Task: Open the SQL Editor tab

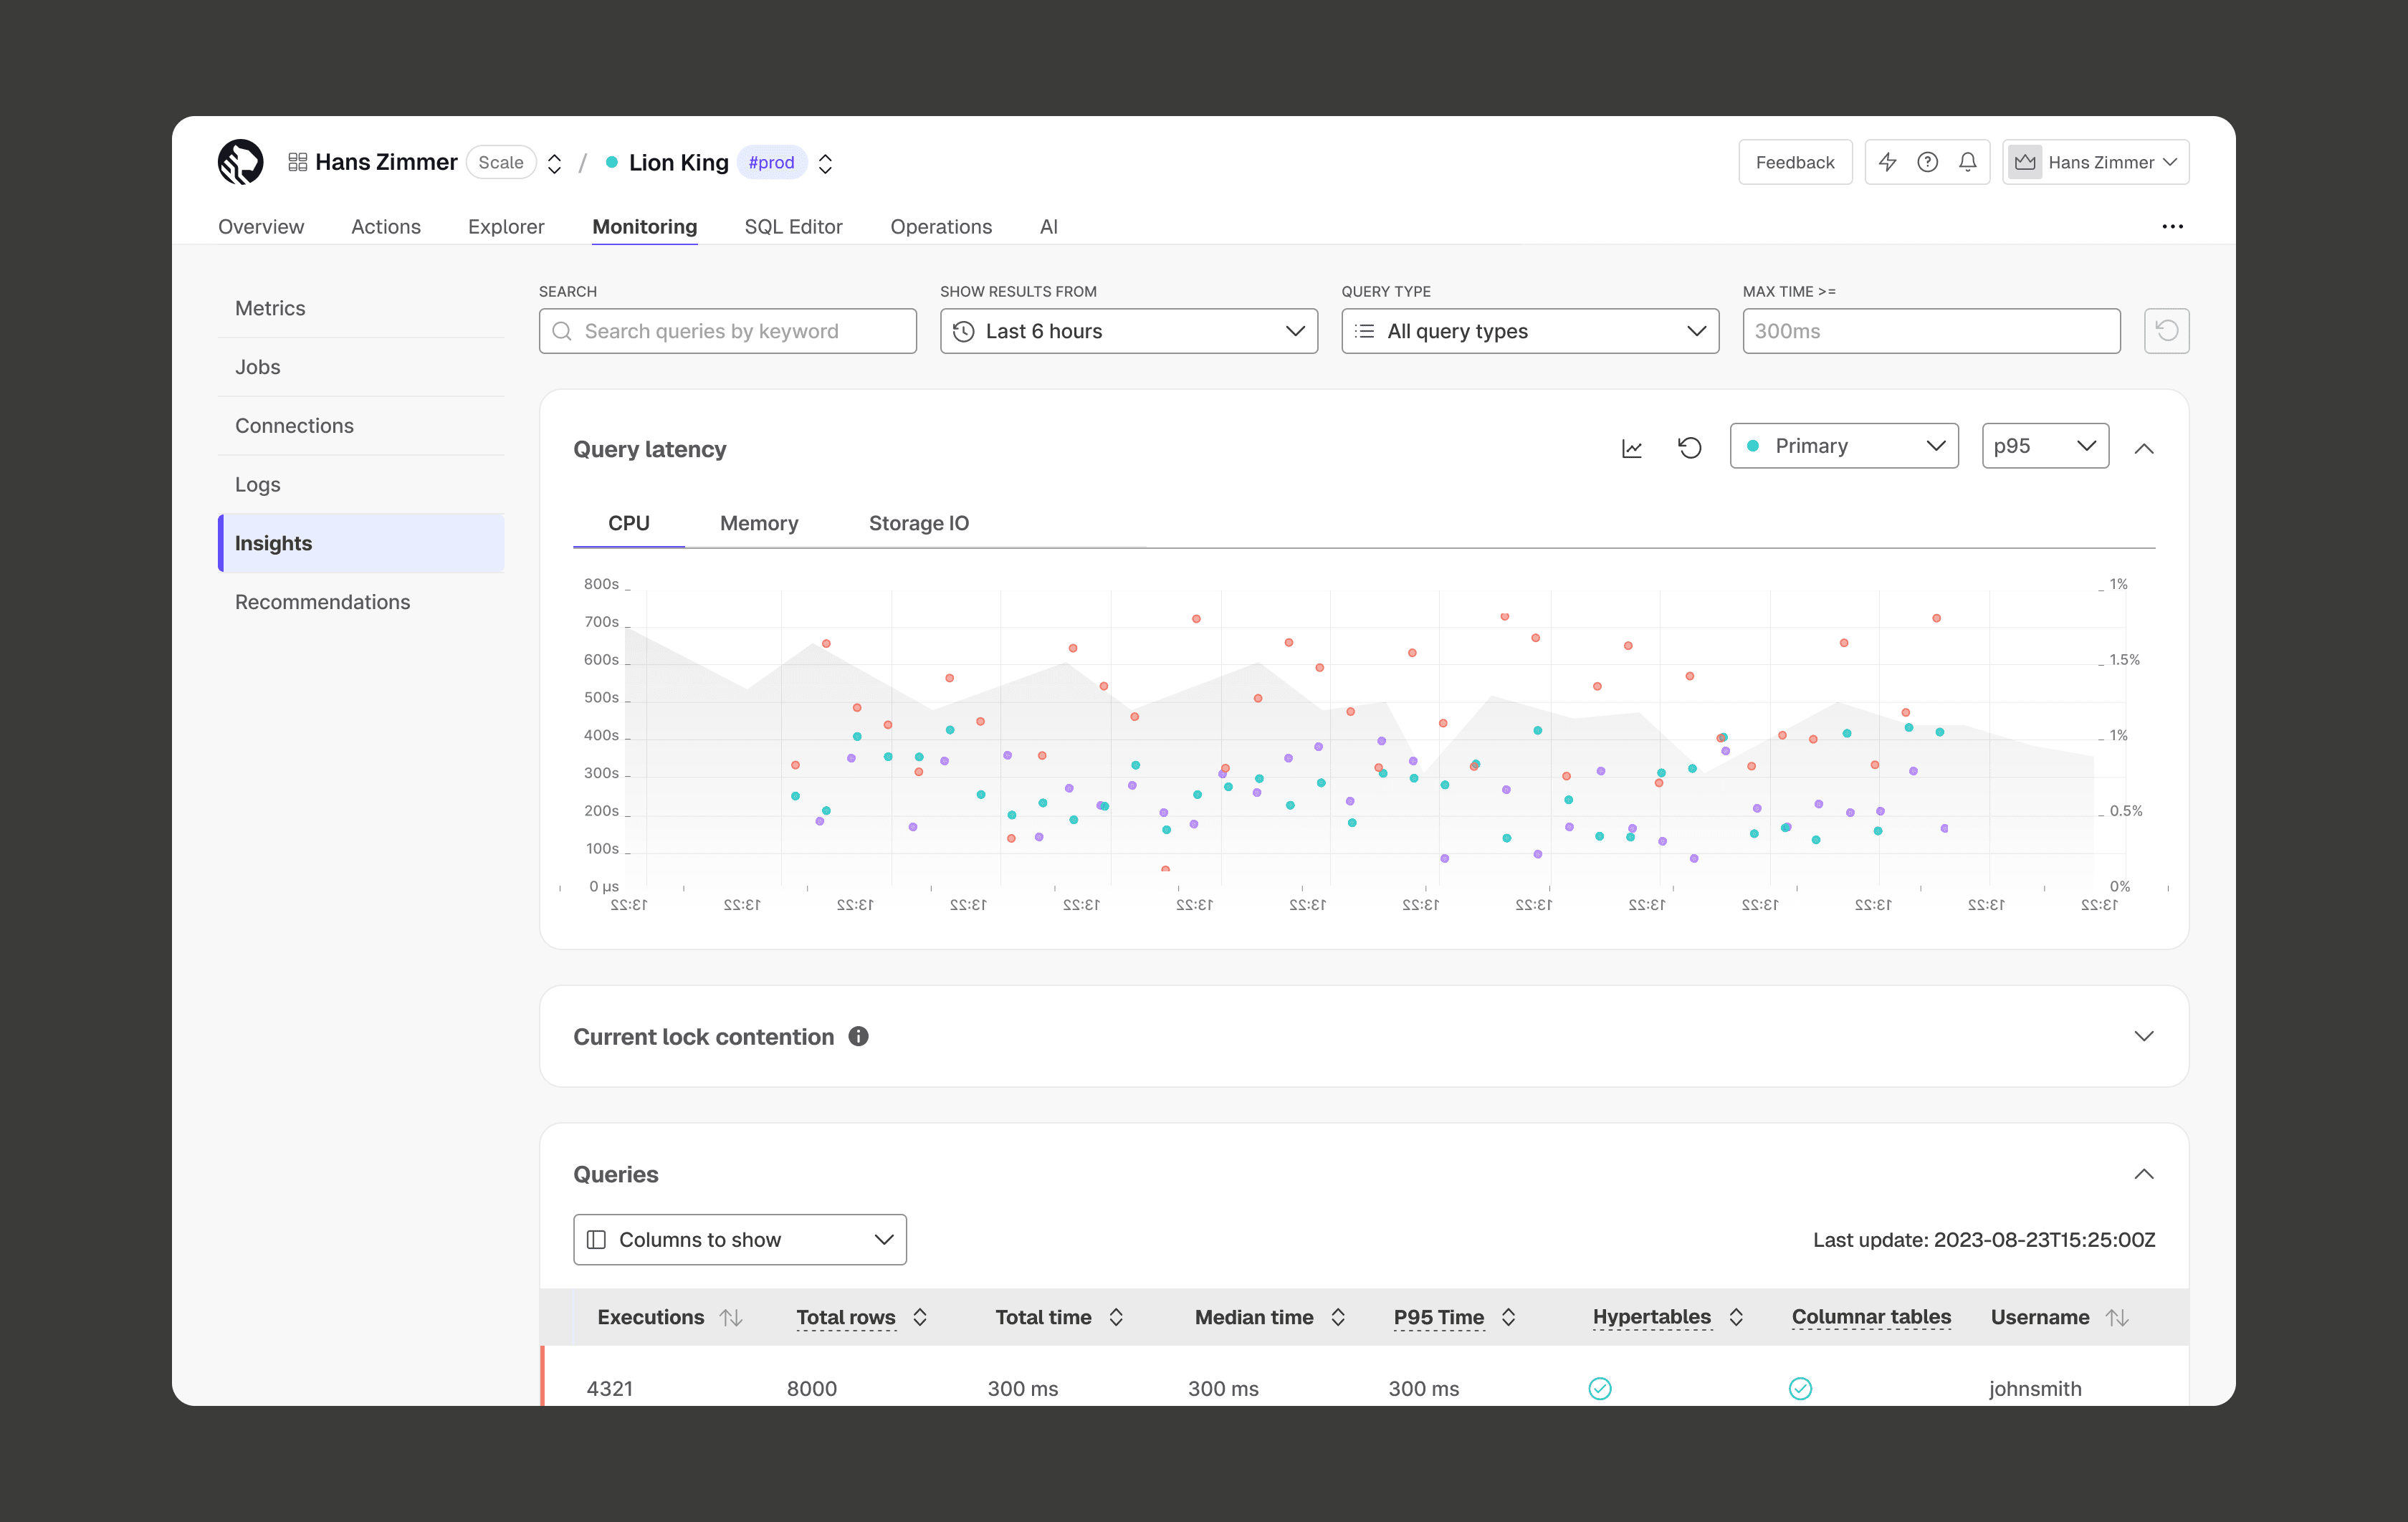Action: coord(794,227)
